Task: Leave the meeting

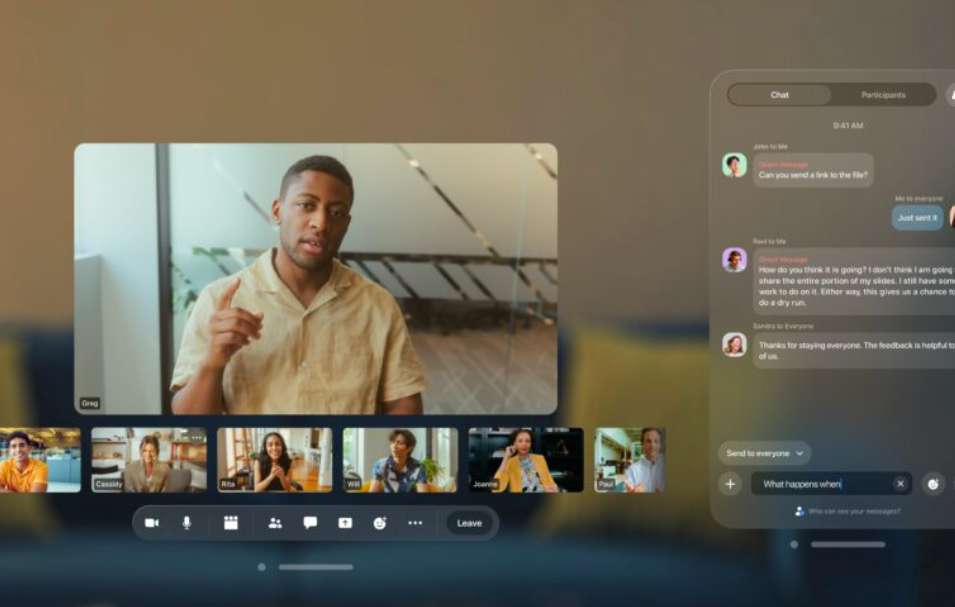Action: pos(470,523)
